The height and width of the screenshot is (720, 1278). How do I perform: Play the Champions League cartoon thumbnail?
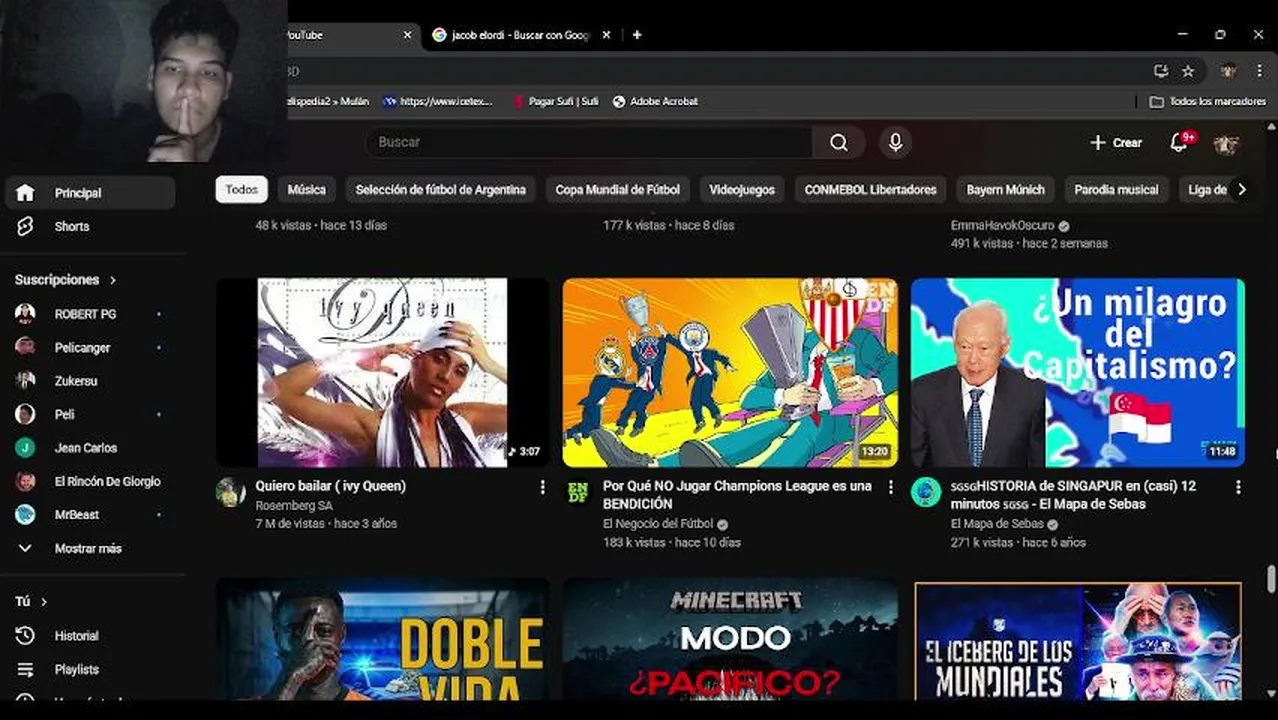(730, 373)
